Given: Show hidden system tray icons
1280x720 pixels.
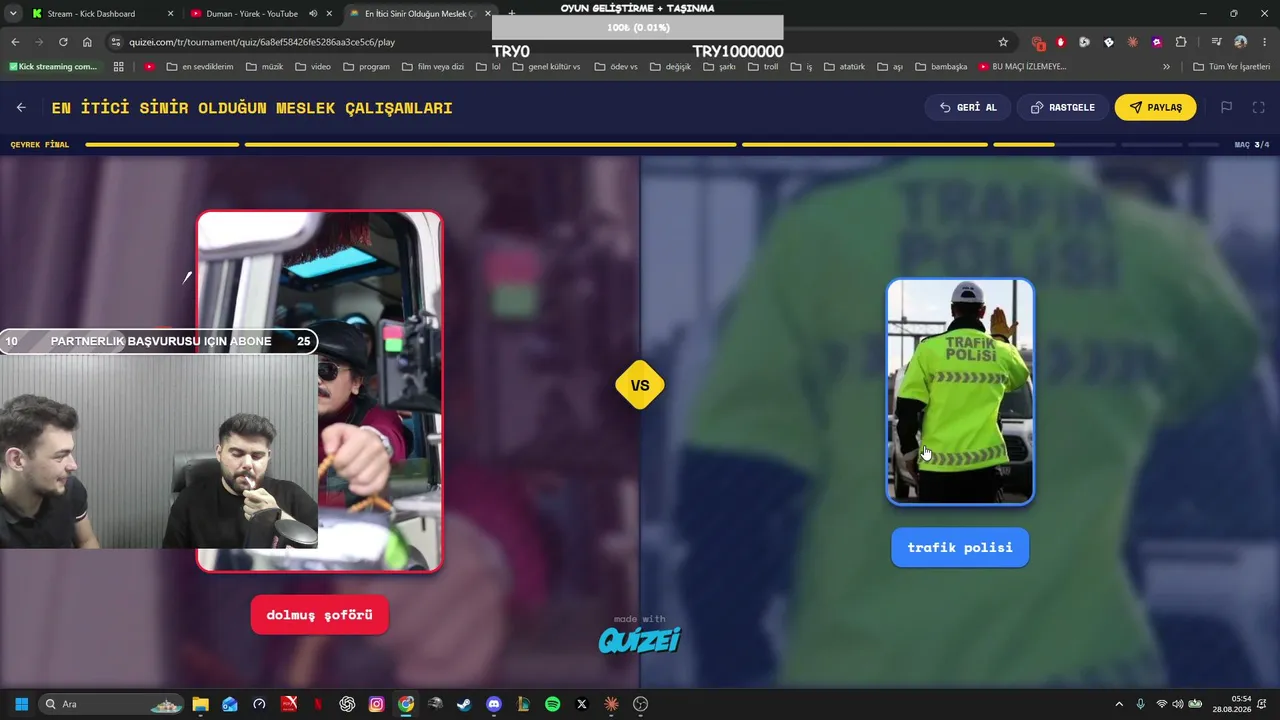Looking at the screenshot, I should tap(1119, 704).
